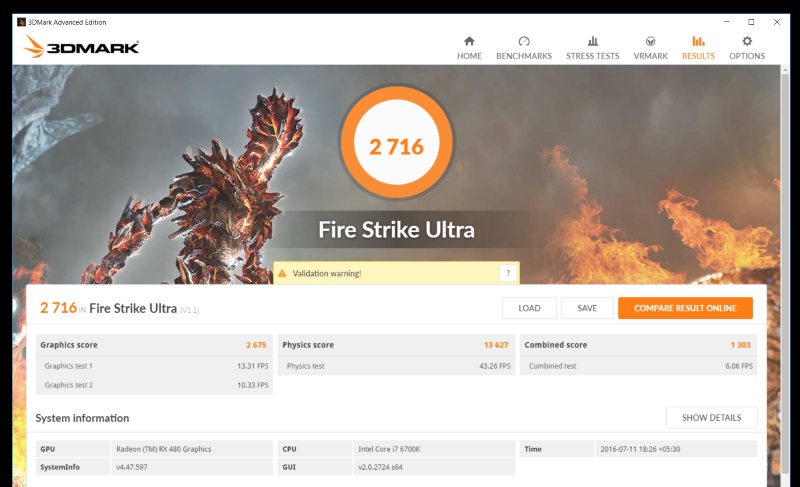
Task: Click the Graphics test 2 row
Action: tap(154, 385)
